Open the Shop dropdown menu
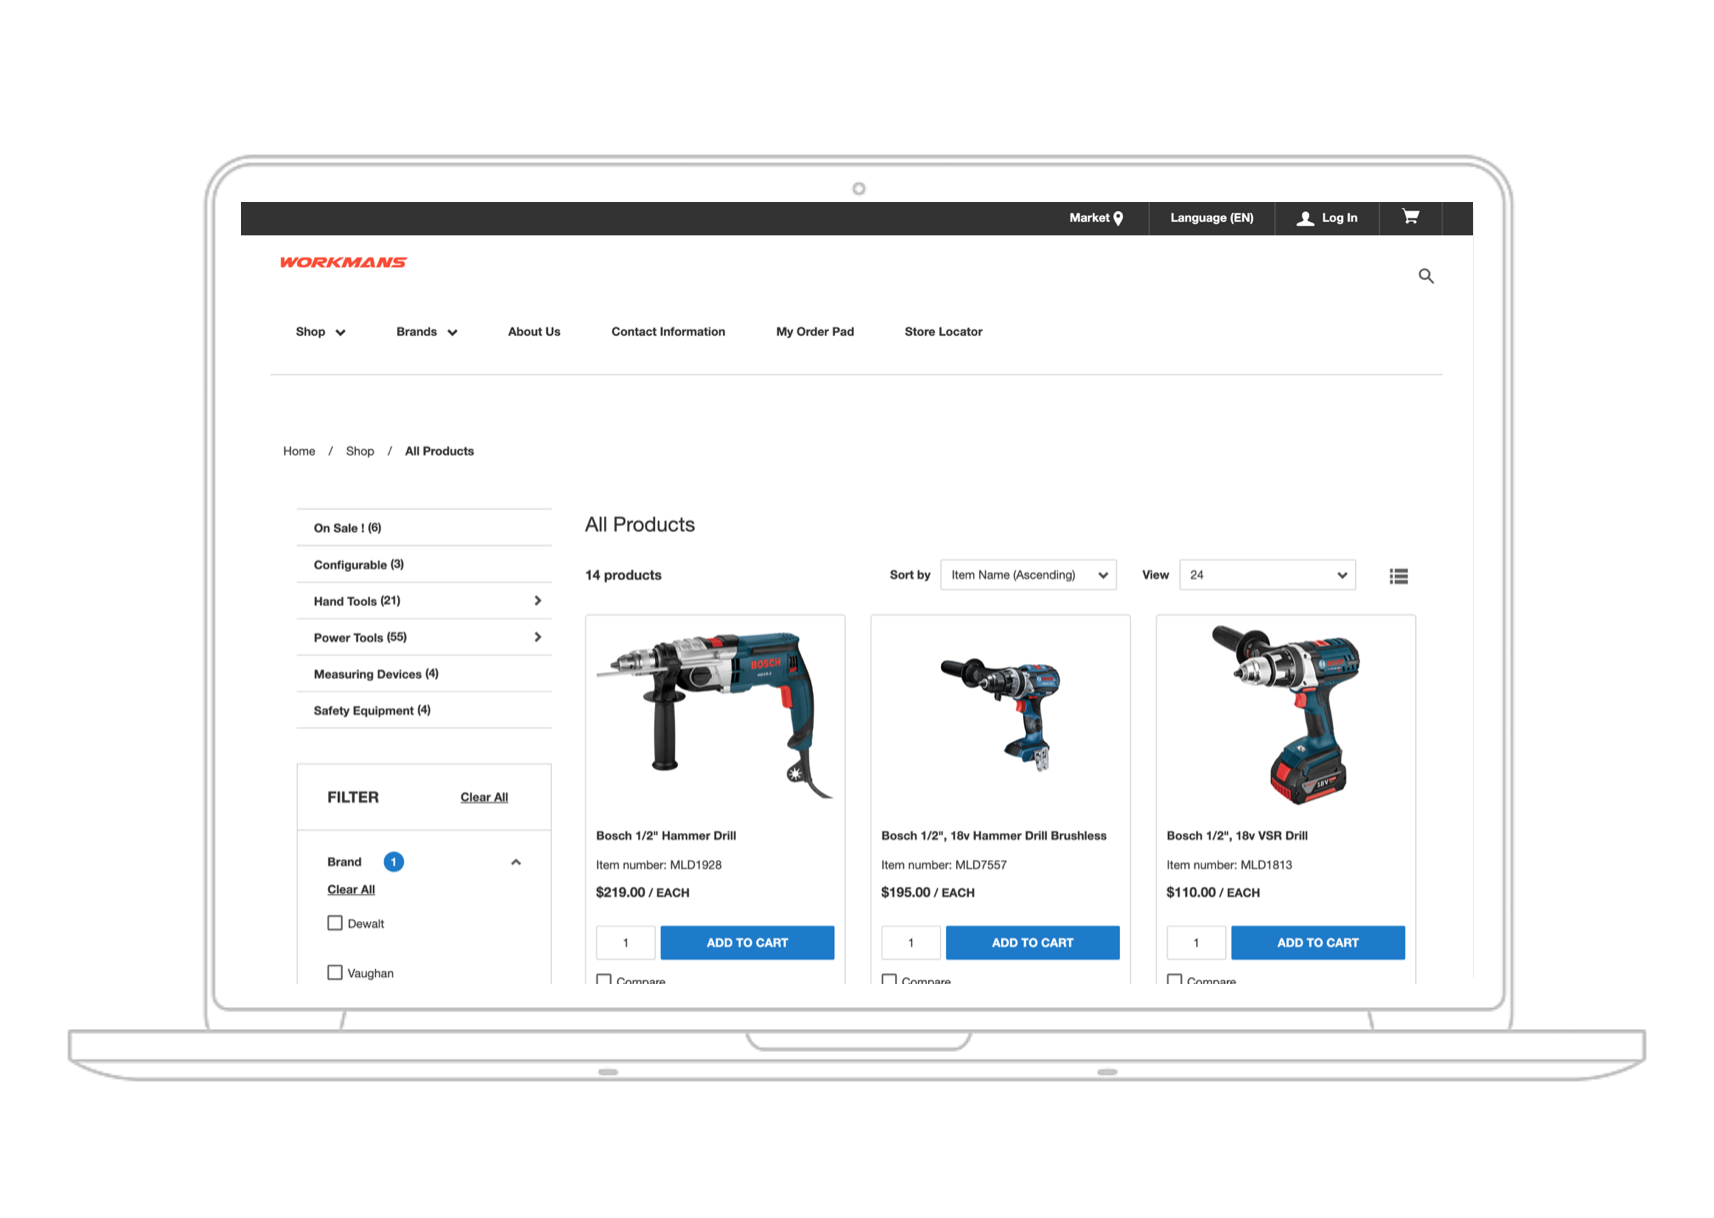The width and height of the screenshot is (1714, 1218). 320,332
